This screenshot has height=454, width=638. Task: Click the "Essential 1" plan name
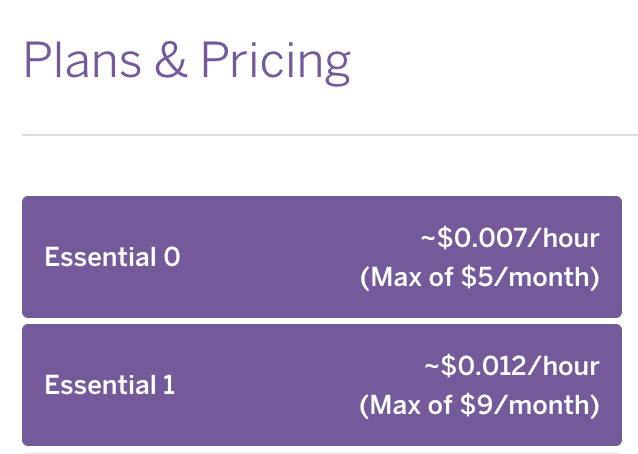[x=110, y=385]
